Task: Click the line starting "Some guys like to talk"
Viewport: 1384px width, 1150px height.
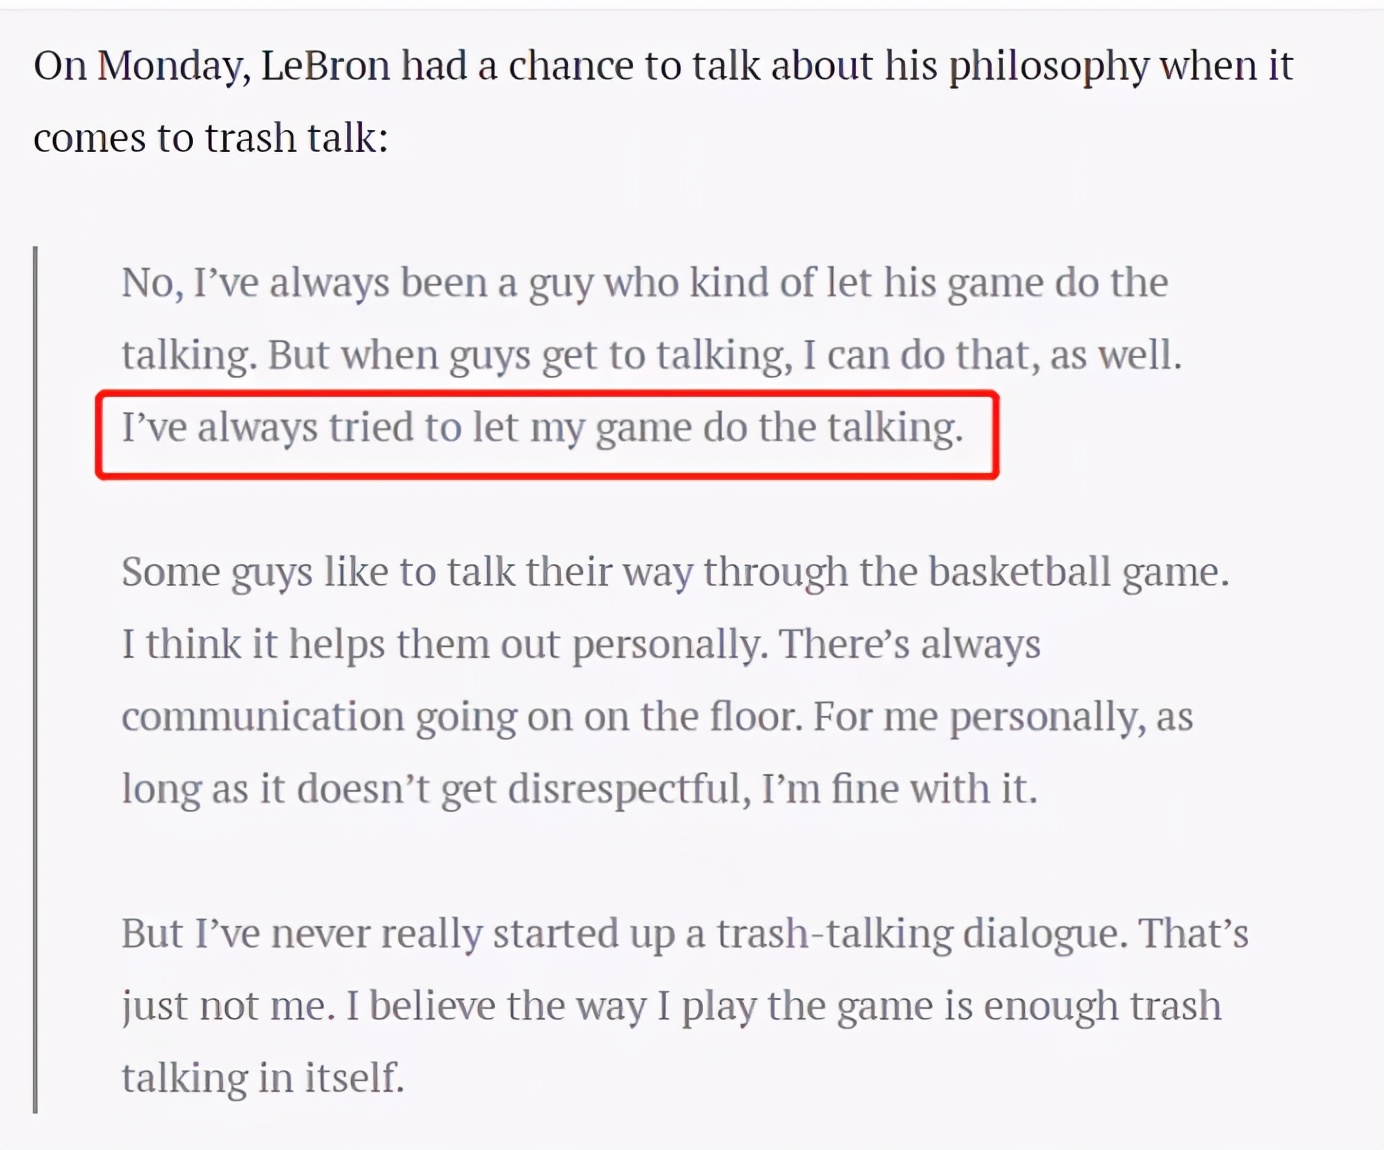Action: pos(675,573)
